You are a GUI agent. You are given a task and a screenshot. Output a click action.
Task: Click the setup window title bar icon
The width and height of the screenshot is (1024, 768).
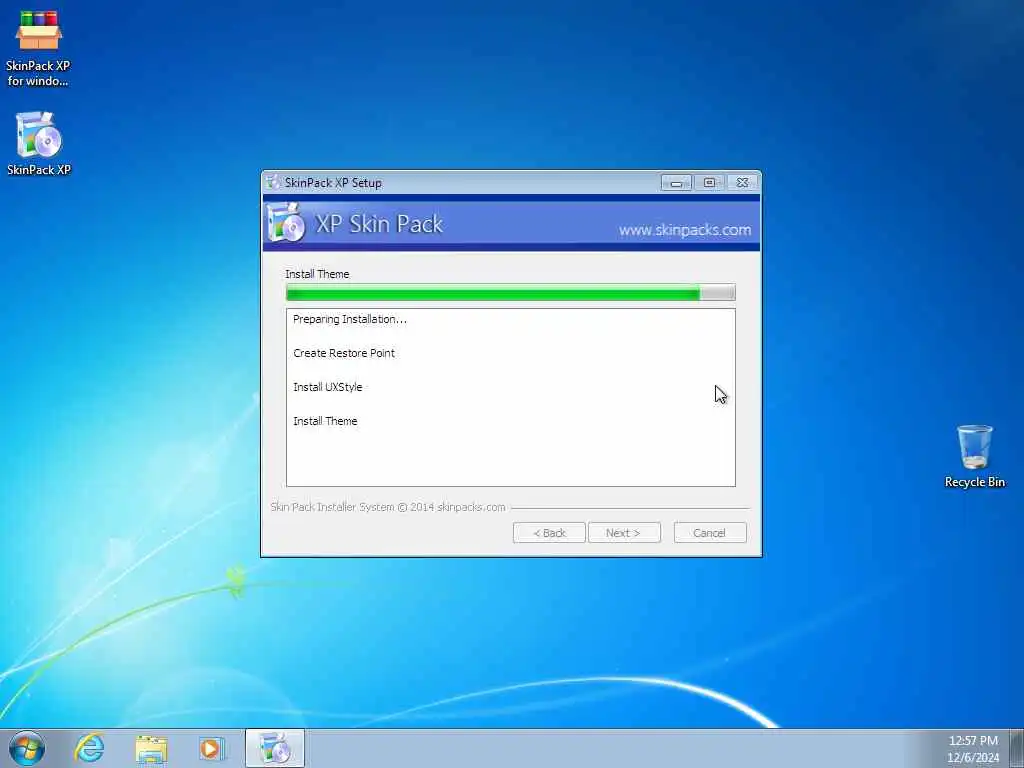[x=273, y=182]
